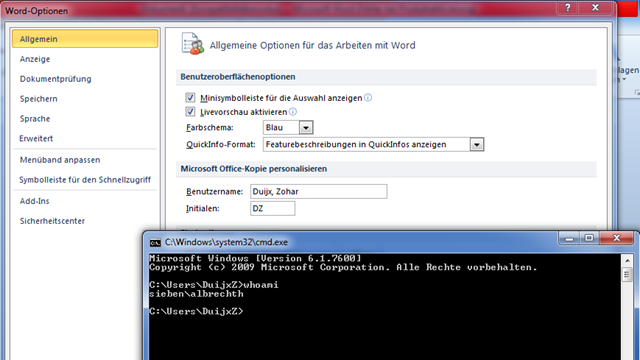Toggle Minisymbolleiste für die Auswahl anzeigen checkbox
This screenshot has height=360, width=640.
(x=190, y=98)
